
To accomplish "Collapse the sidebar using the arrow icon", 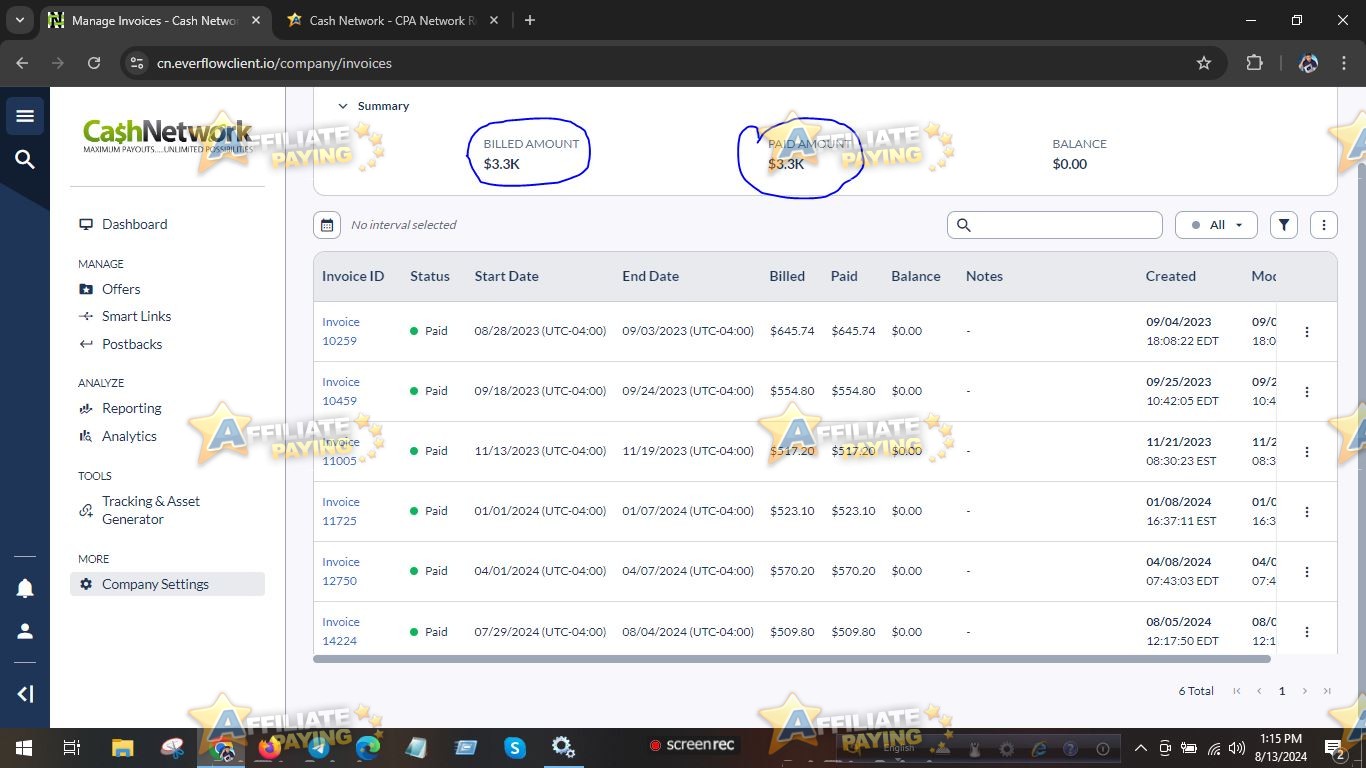I will 25,693.
